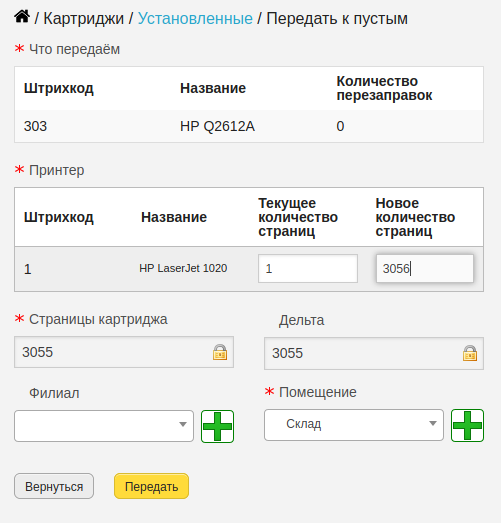Click the Передать yellow button

pos(151,486)
